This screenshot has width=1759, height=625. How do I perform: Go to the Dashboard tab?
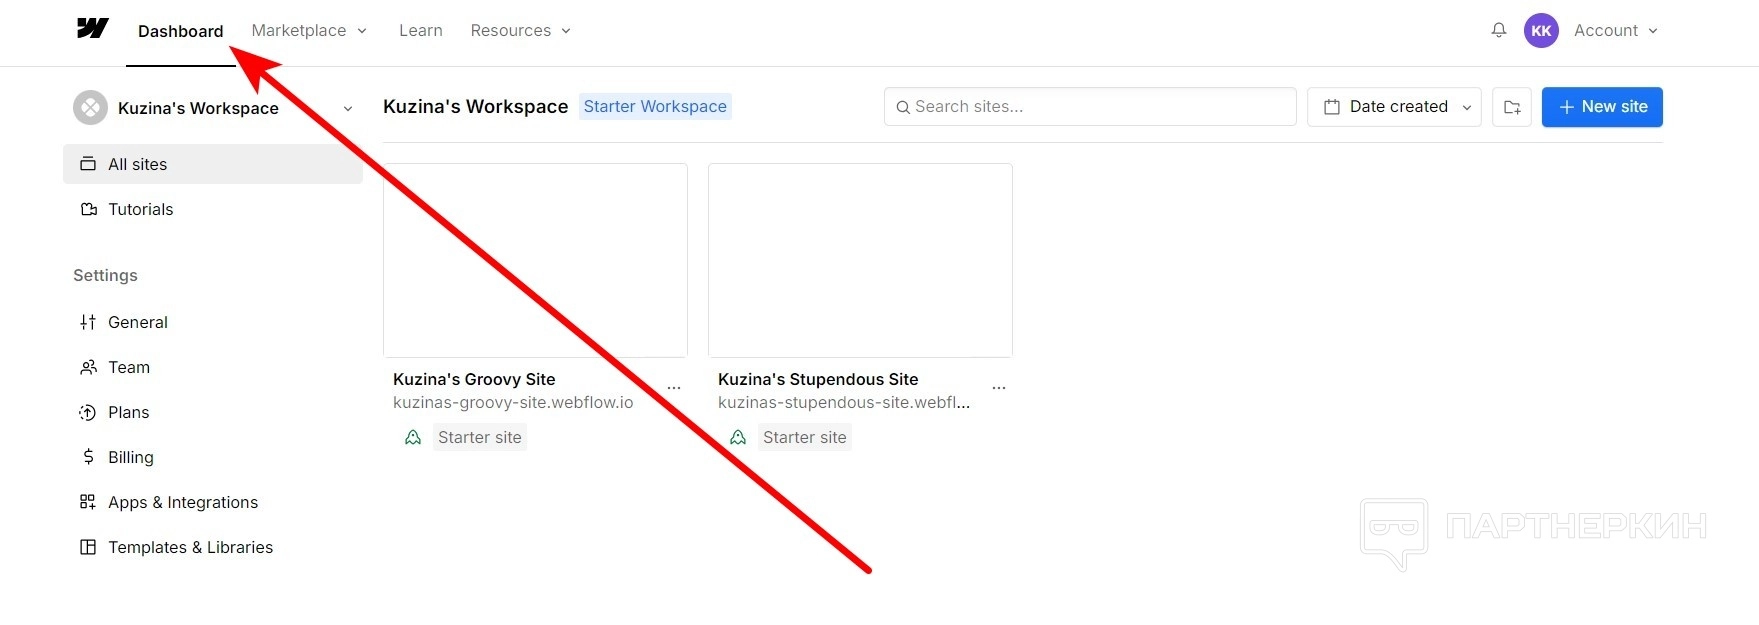point(181,31)
